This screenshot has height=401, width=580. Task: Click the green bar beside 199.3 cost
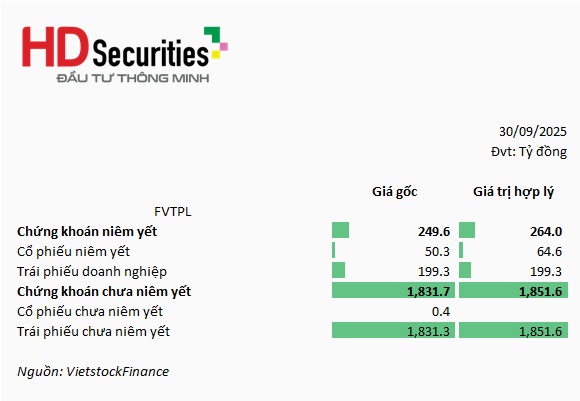338,270
